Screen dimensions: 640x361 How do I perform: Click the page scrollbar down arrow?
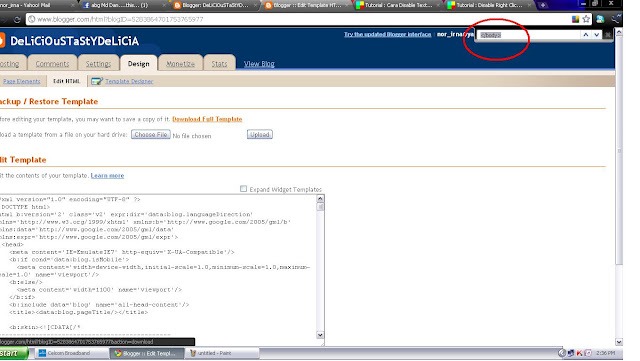point(619,342)
